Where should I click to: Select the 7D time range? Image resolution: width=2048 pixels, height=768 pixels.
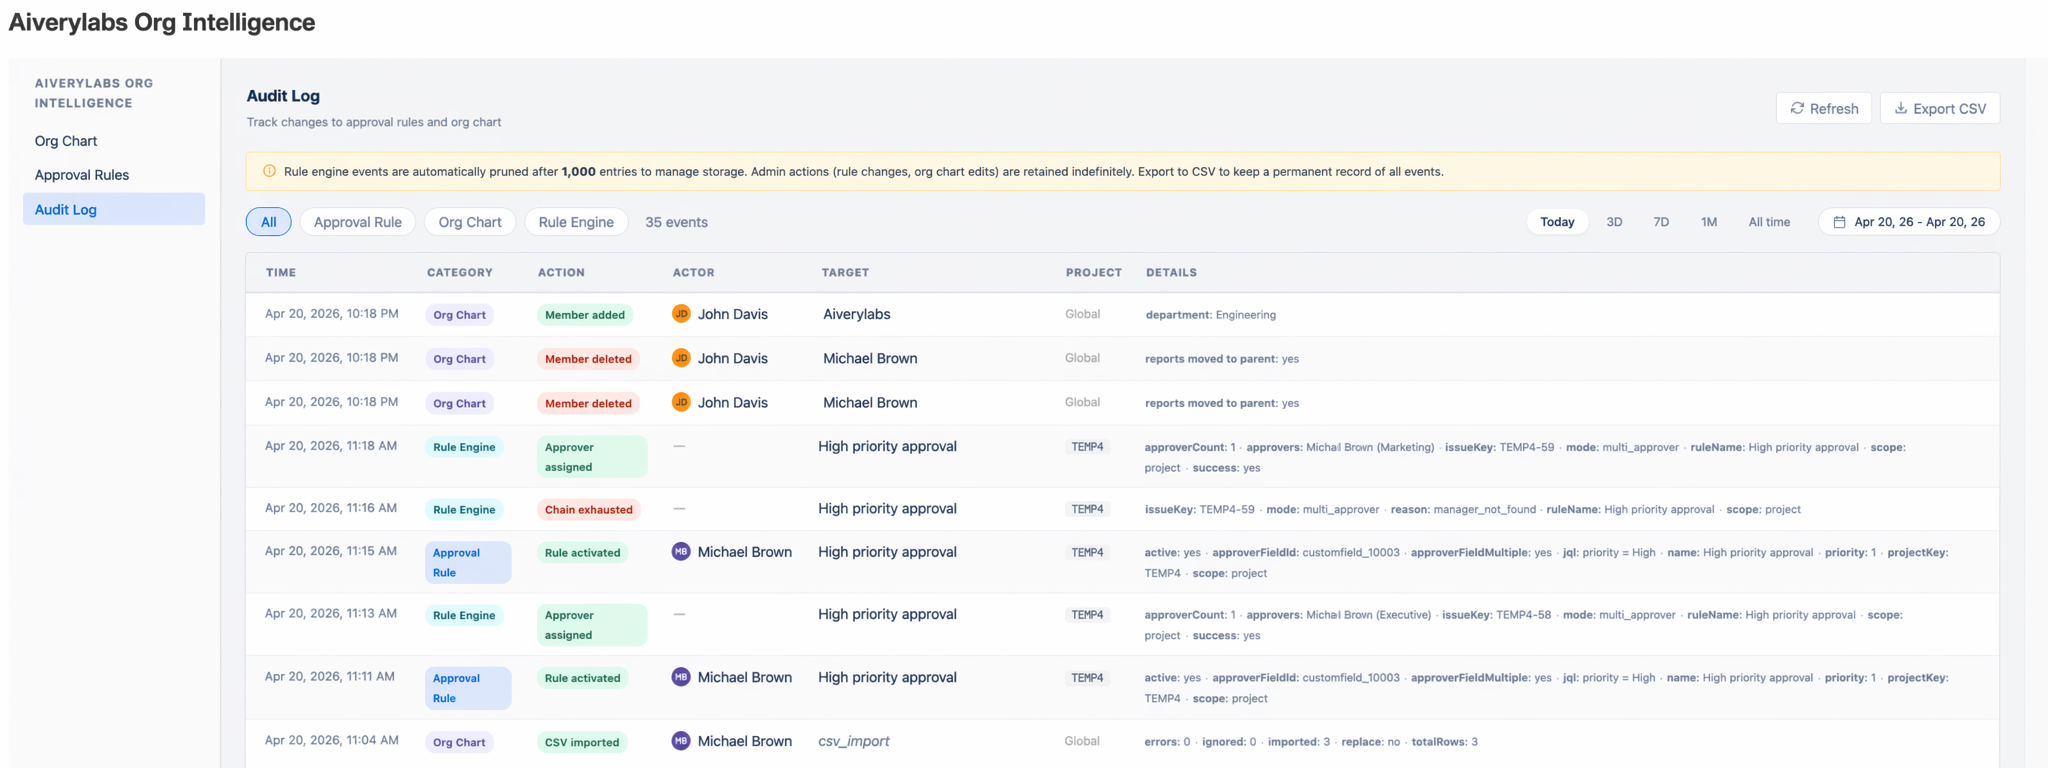tap(1661, 222)
